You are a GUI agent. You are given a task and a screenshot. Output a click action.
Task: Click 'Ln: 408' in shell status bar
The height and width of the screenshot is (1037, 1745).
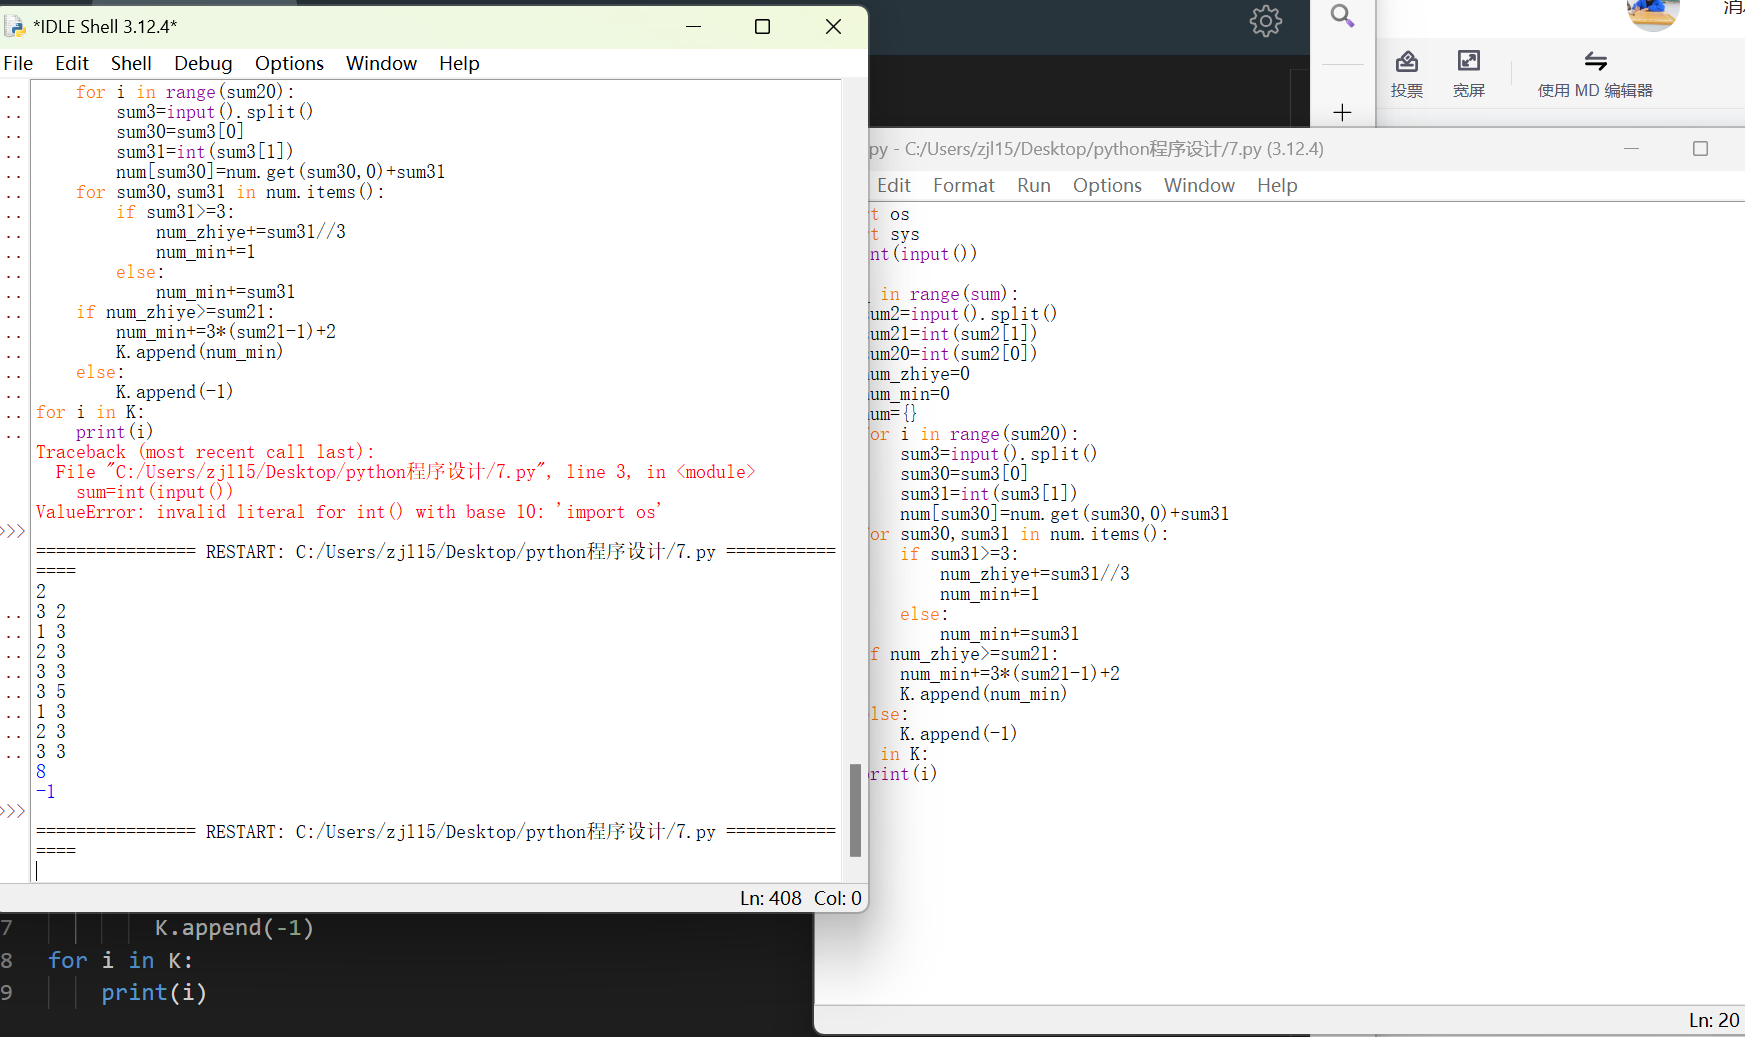[770, 898]
